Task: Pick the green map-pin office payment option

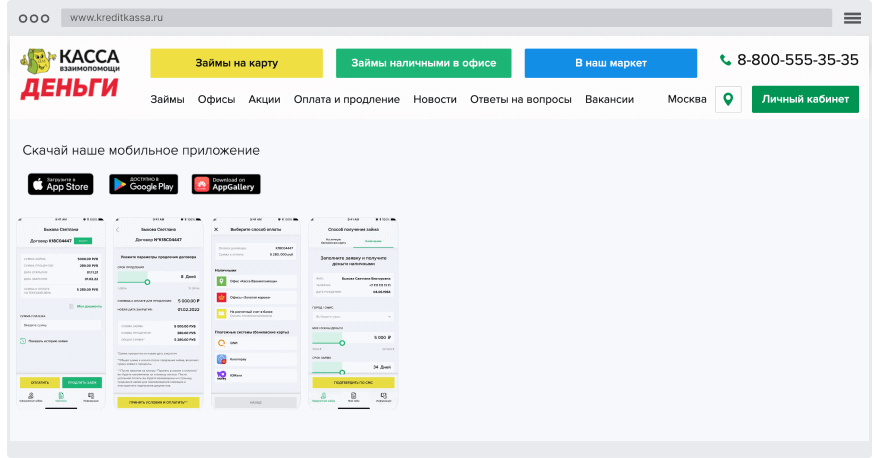Action: coord(221,281)
